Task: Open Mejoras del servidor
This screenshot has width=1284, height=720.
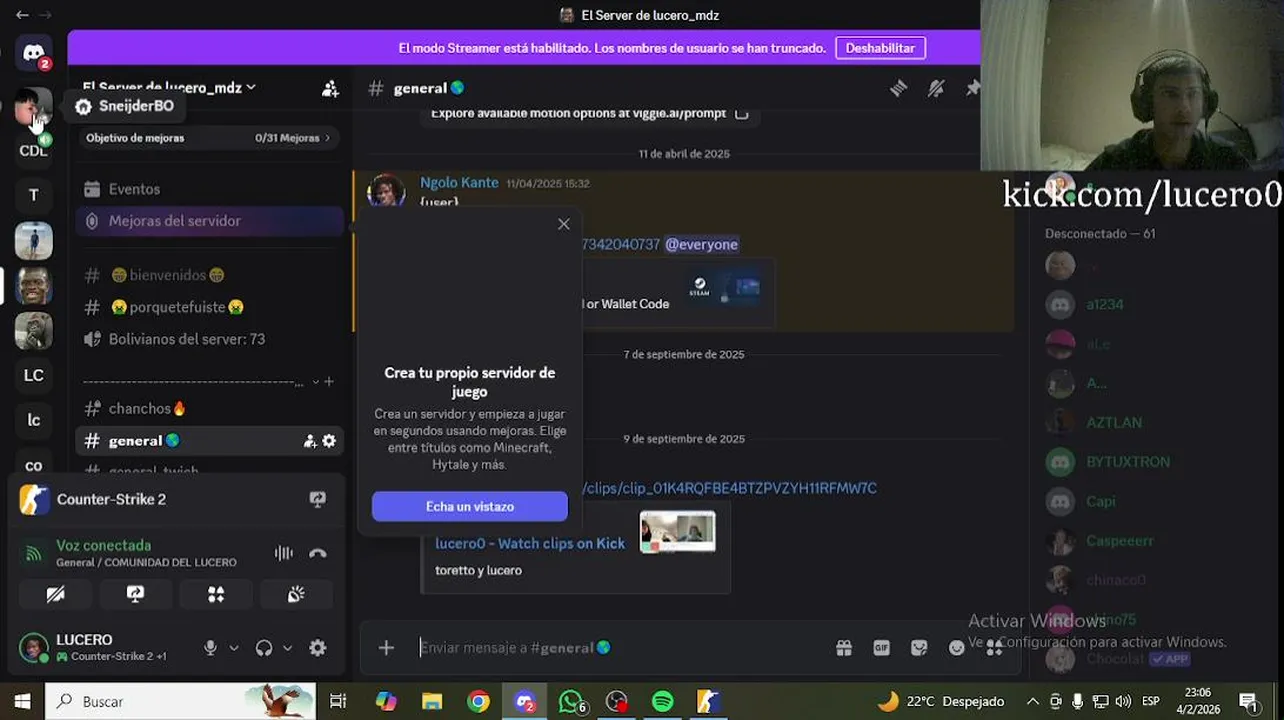Action: [210, 221]
